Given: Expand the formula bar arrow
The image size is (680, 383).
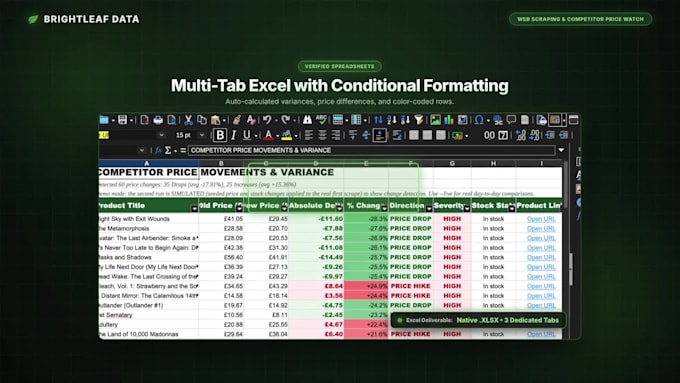Looking at the screenshot, I should pyautogui.click(x=561, y=150).
